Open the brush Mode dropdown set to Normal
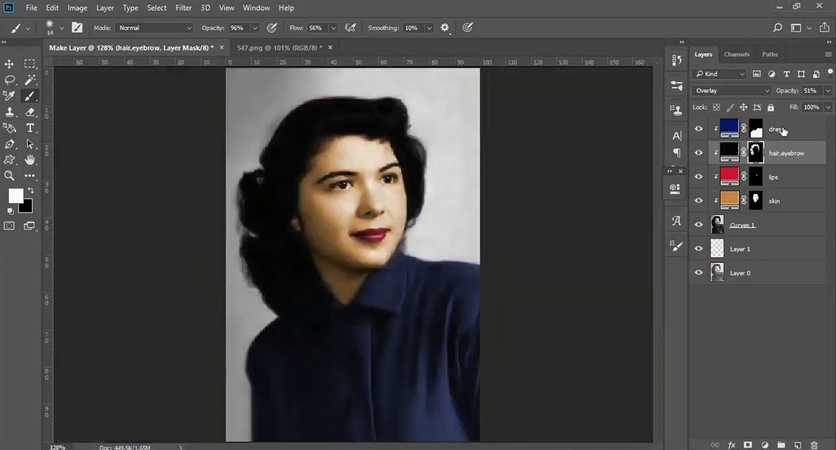Viewport: 836px width, 450px height. click(154, 28)
